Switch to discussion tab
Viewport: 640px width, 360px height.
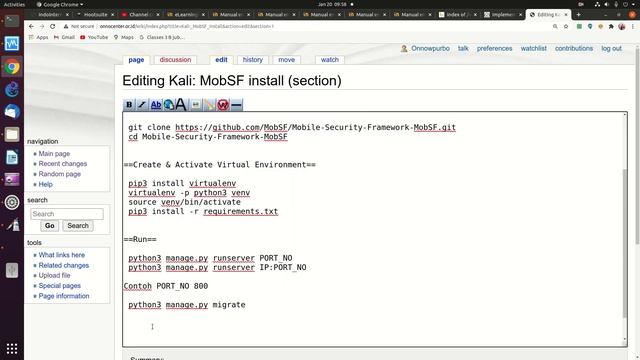pos(176,60)
